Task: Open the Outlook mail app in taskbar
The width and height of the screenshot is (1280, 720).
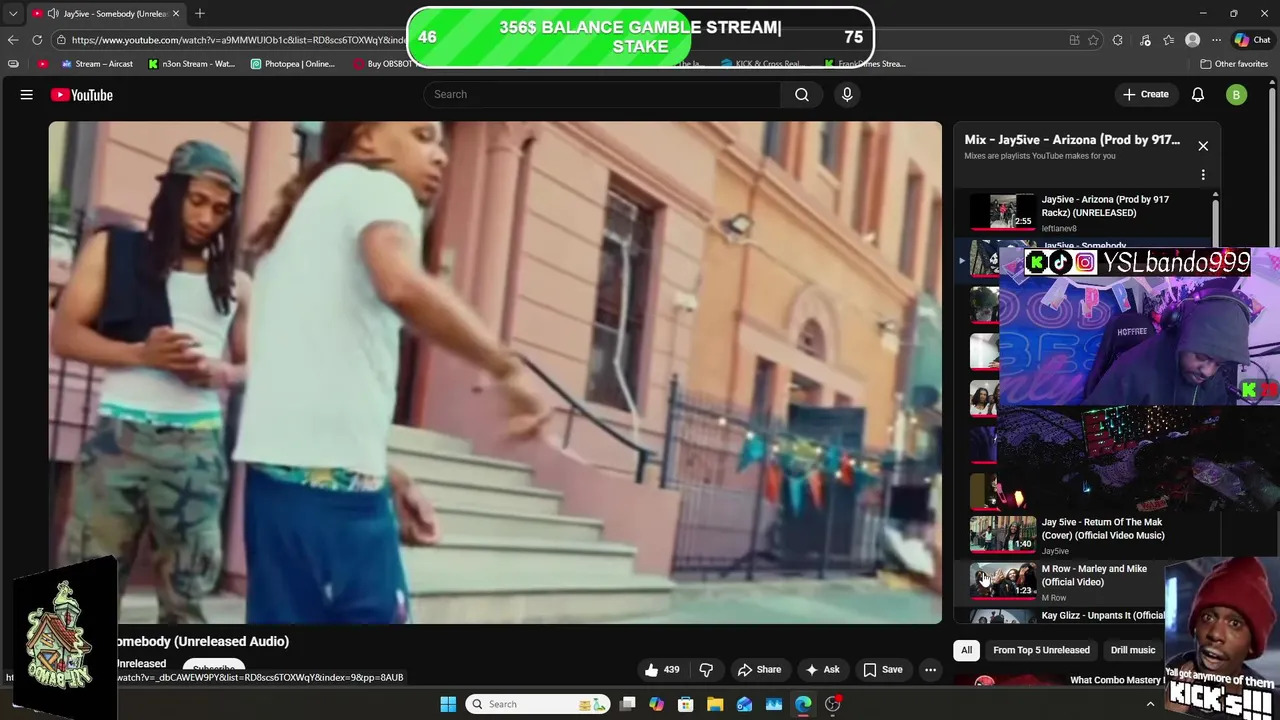Action: pos(744,704)
